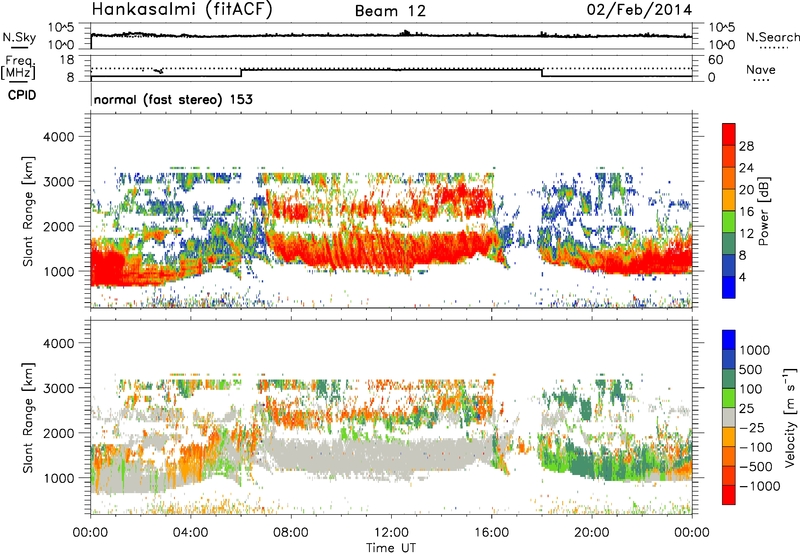Click the "500" tick on Velocity colorbar

pos(751,369)
